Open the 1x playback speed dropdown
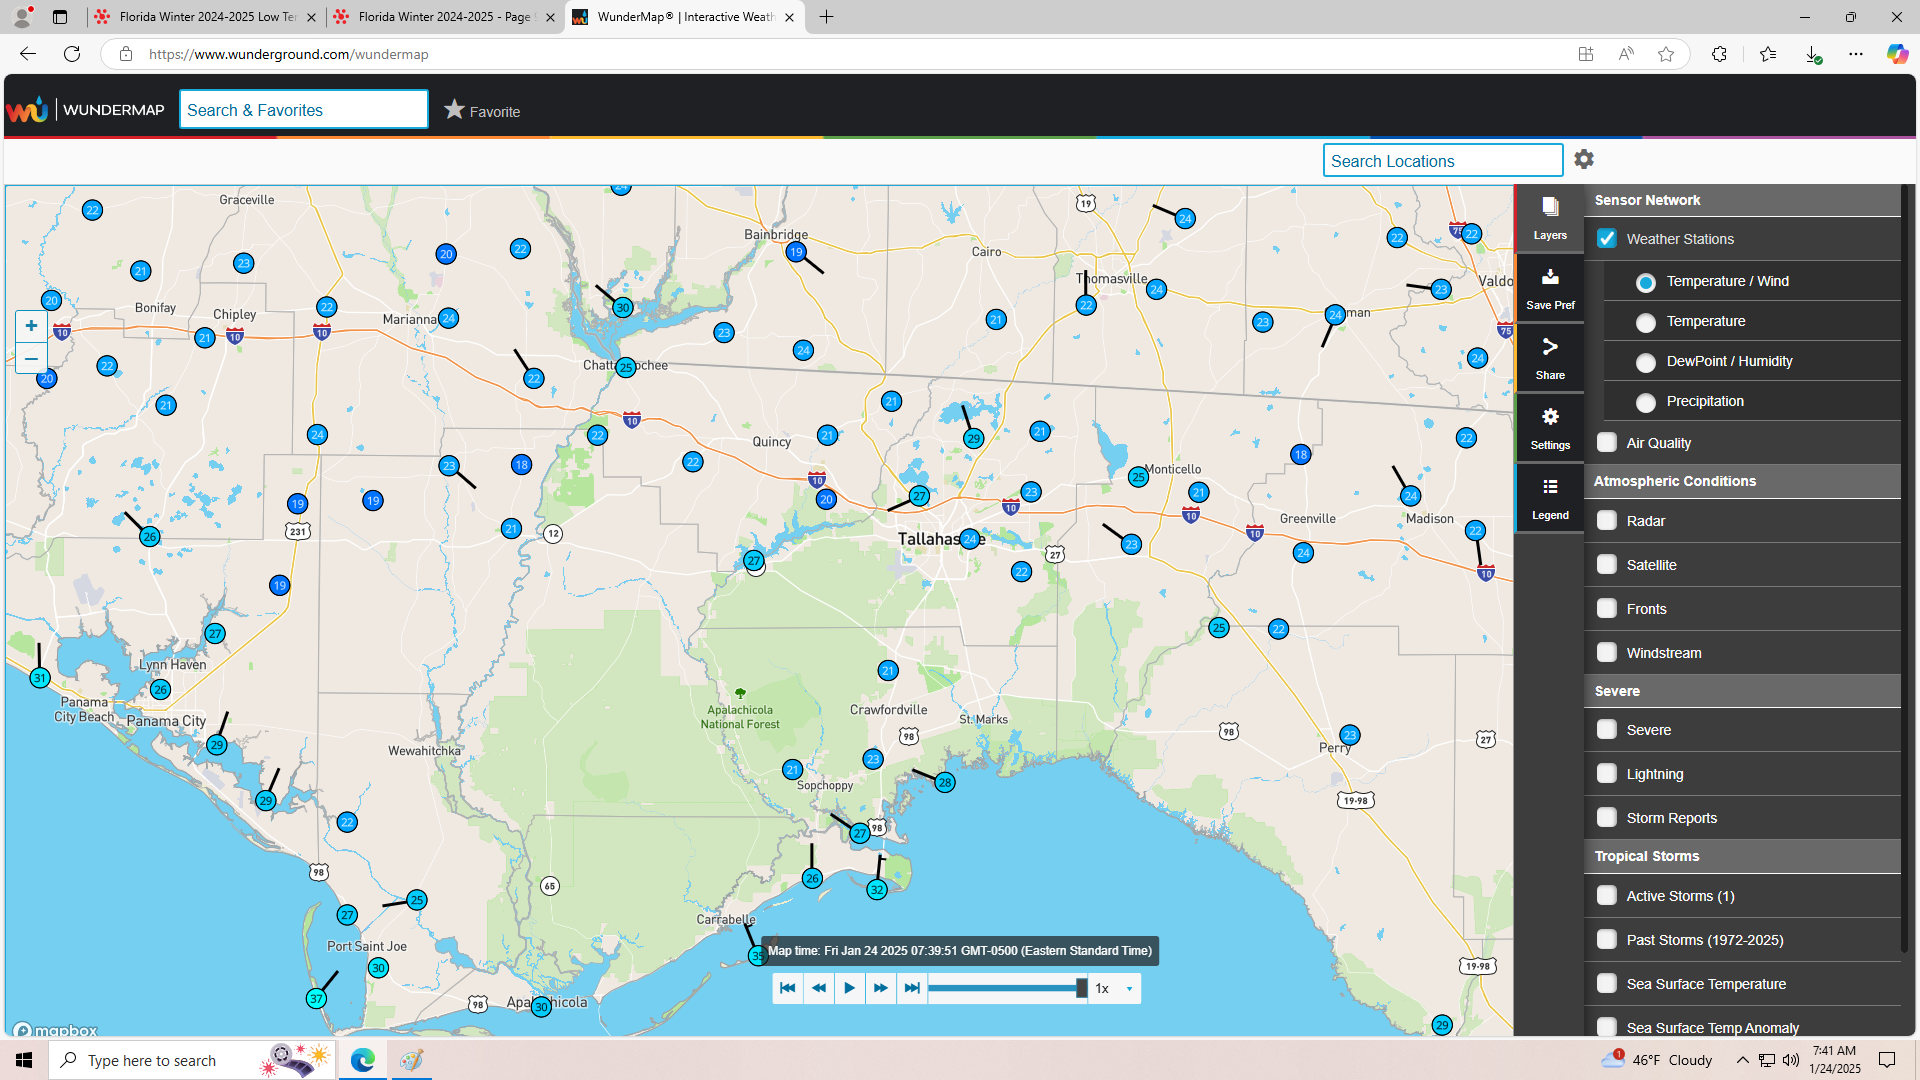1920x1080 pixels. pyautogui.click(x=1115, y=988)
